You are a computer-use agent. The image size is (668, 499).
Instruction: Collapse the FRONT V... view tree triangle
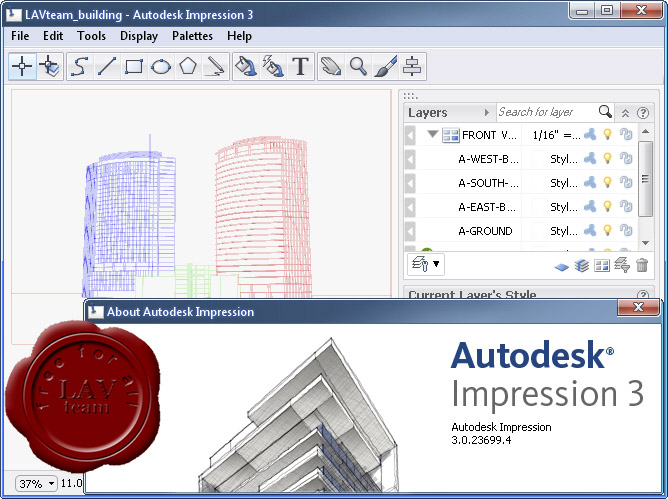click(x=432, y=134)
